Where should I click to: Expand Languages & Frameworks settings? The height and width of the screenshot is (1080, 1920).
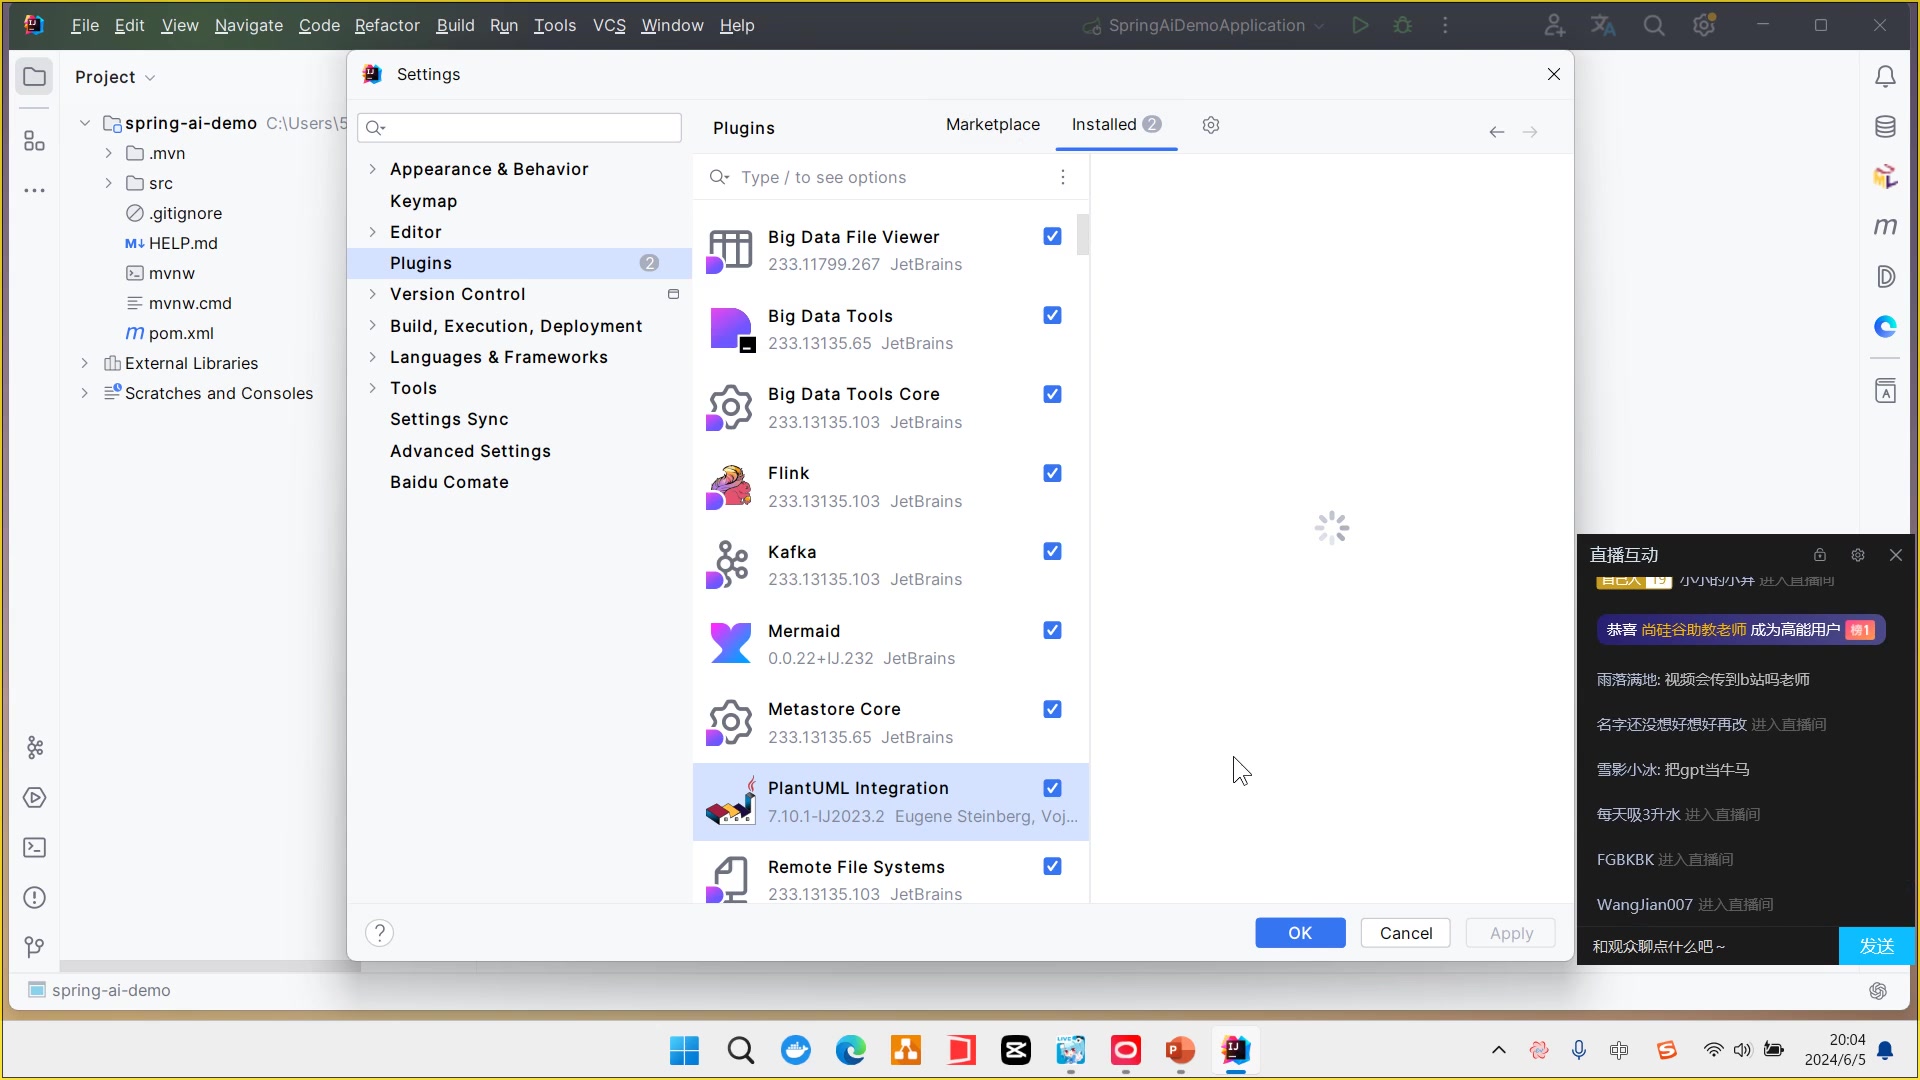coord(373,357)
